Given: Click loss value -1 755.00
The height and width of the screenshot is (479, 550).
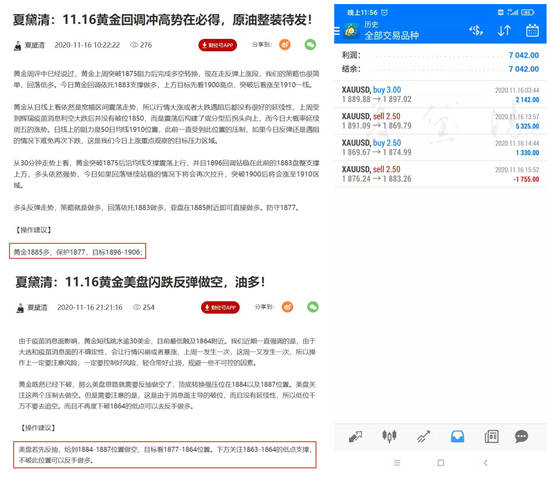Looking at the screenshot, I should [526, 179].
